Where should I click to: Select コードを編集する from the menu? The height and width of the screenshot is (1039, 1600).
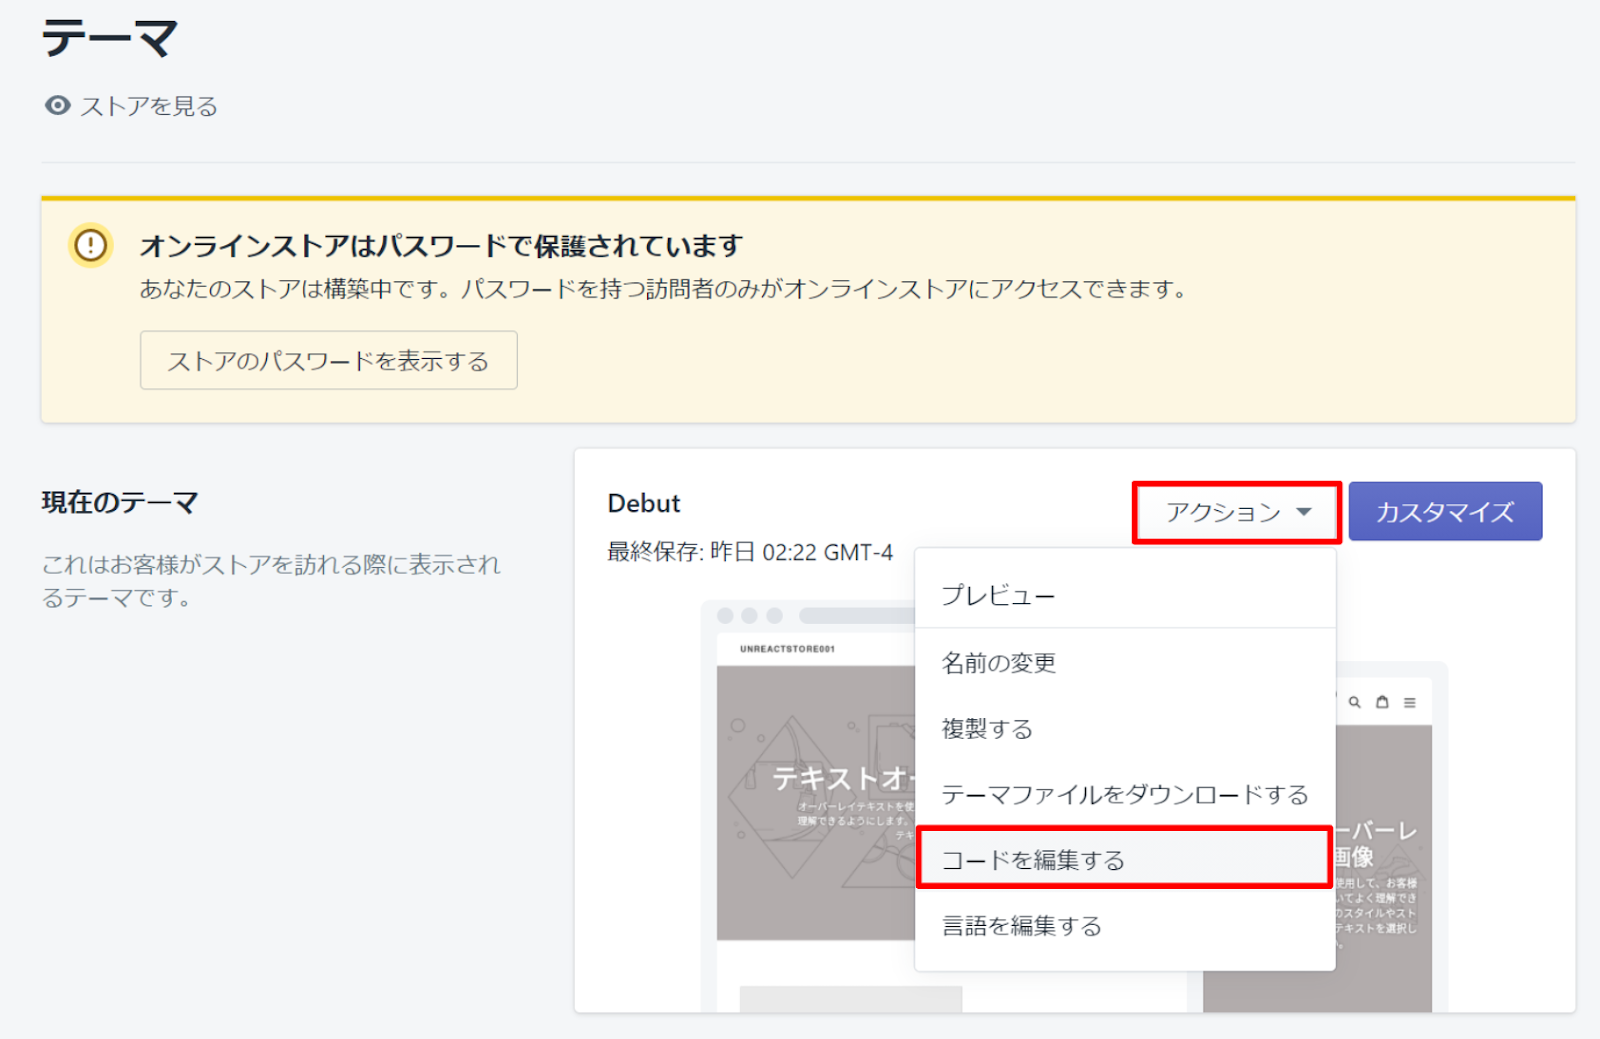[x=1033, y=860]
